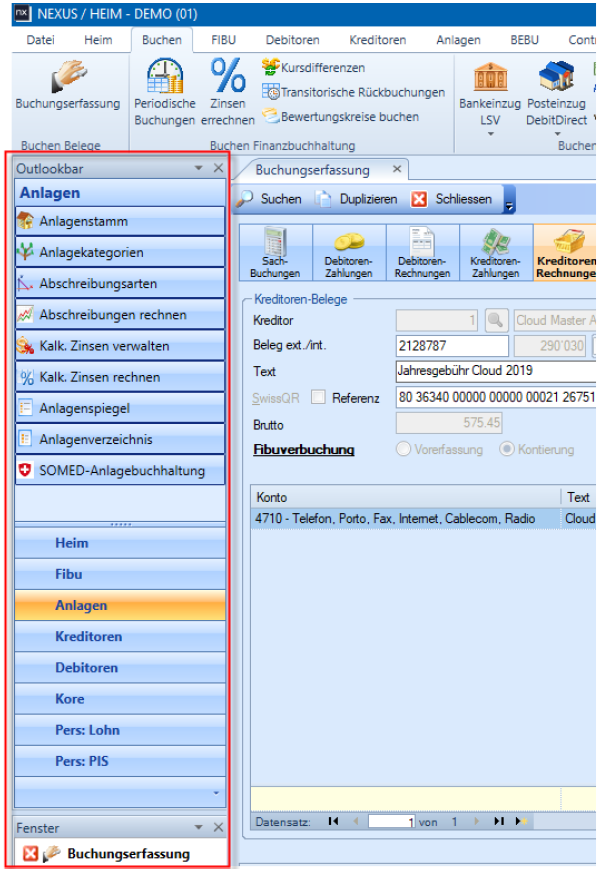Click Referenz number input field
601x873 pixels.
[x=496, y=397]
